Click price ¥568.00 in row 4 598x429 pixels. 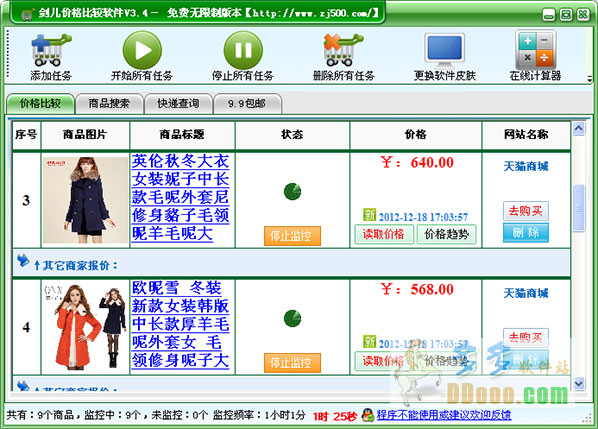[417, 290]
